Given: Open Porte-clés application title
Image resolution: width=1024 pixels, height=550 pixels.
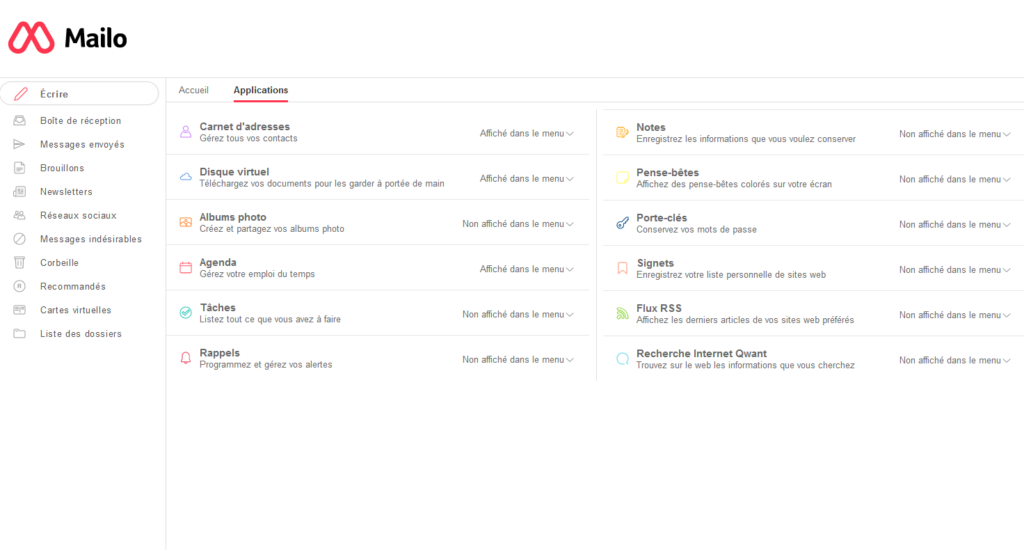Looking at the screenshot, I should coord(662,218).
